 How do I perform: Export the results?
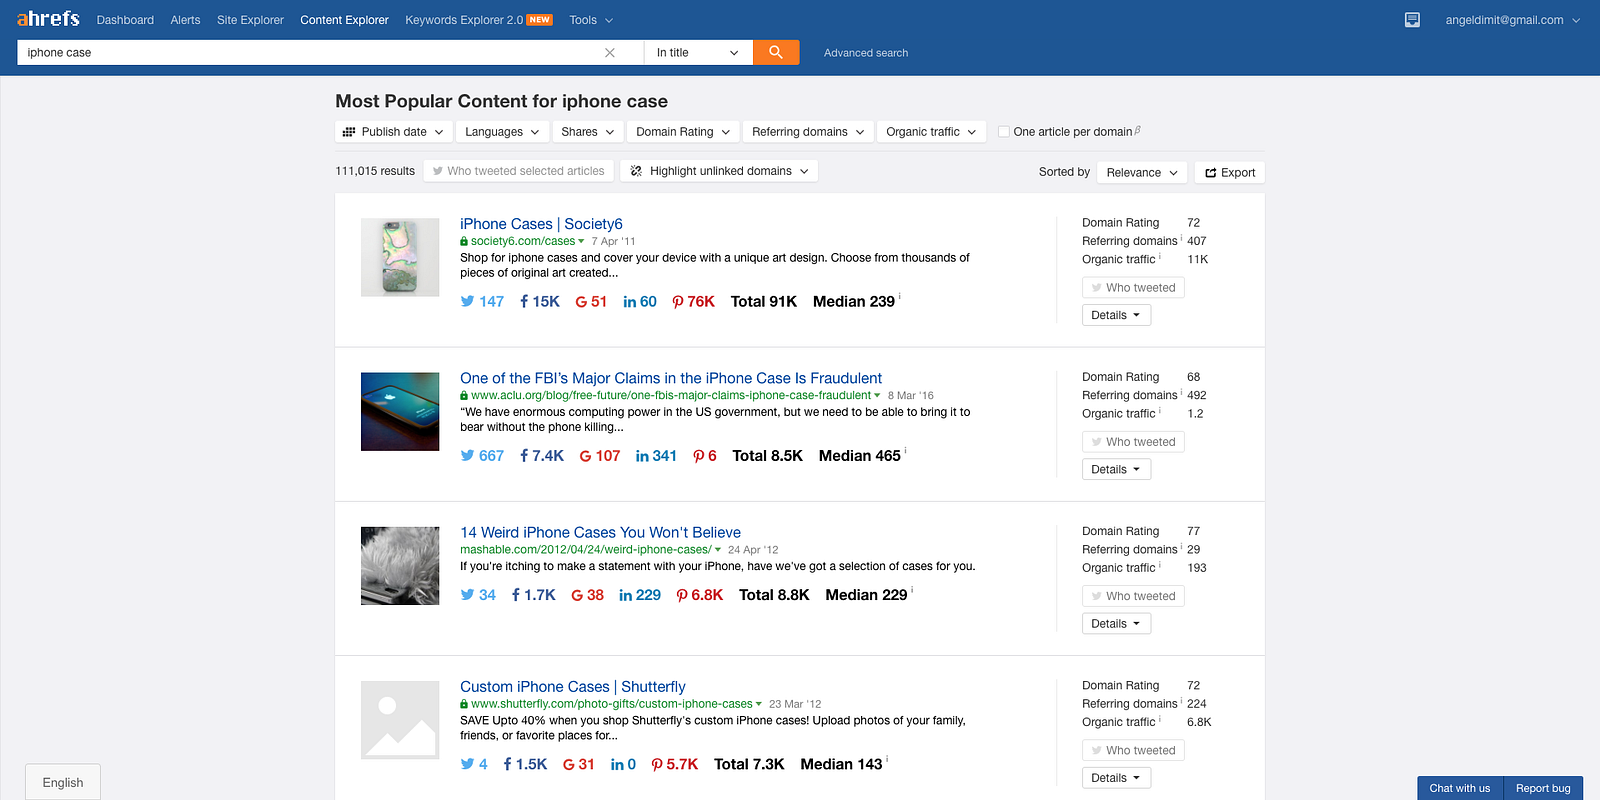click(x=1230, y=172)
